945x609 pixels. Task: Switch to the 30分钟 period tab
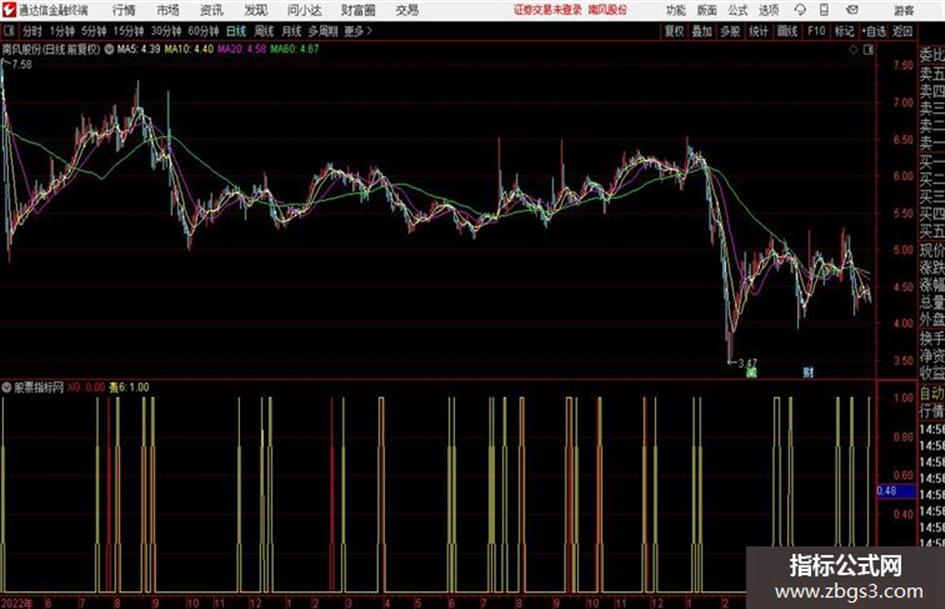[x=166, y=31]
